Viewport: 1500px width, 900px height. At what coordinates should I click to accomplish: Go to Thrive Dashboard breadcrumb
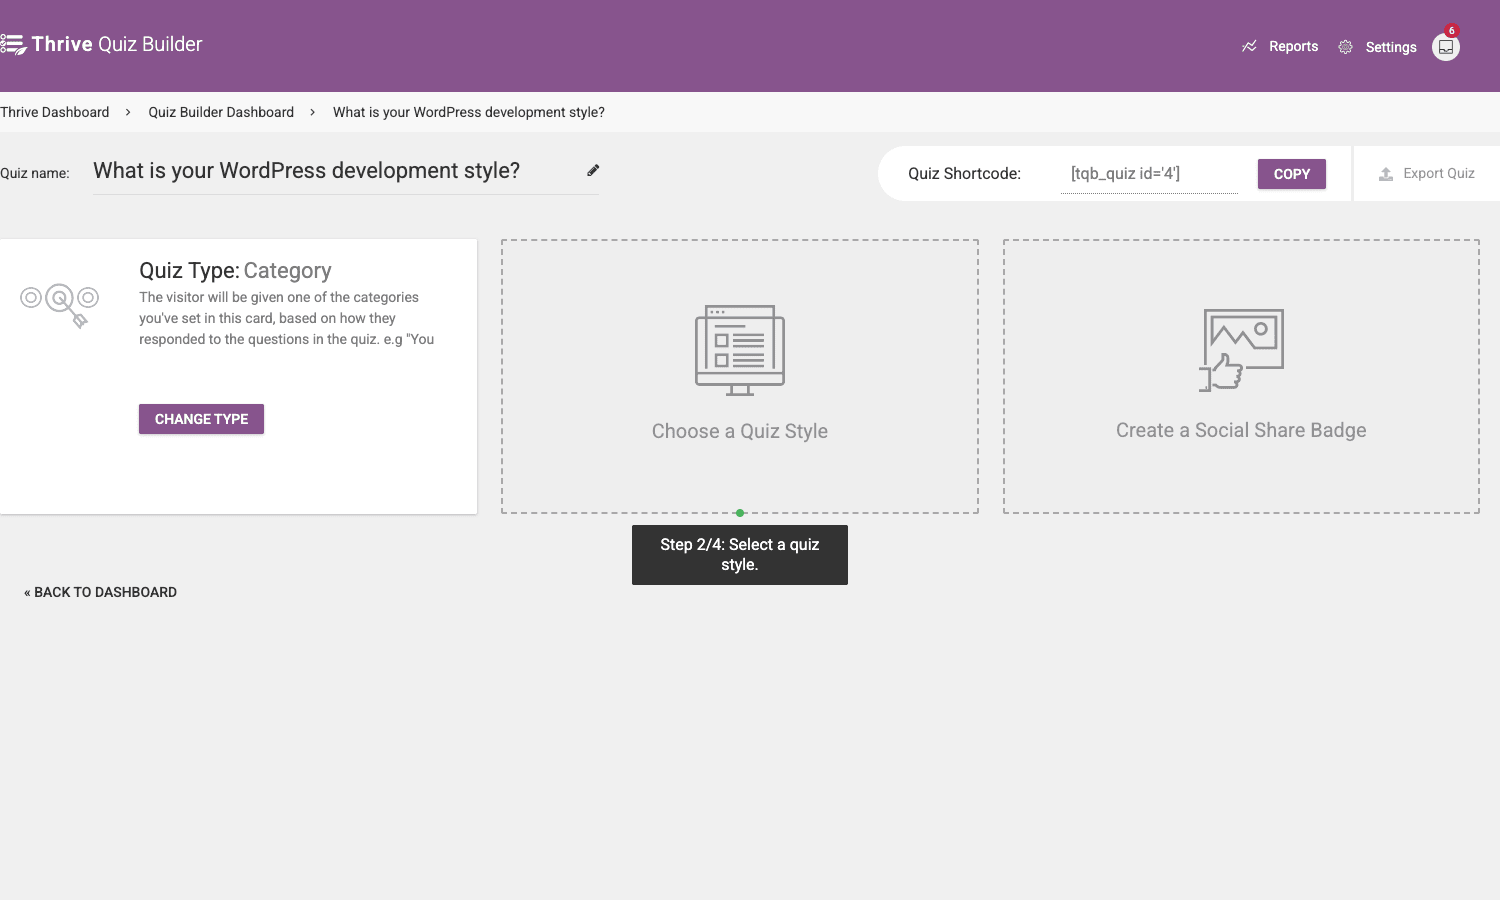[55, 112]
